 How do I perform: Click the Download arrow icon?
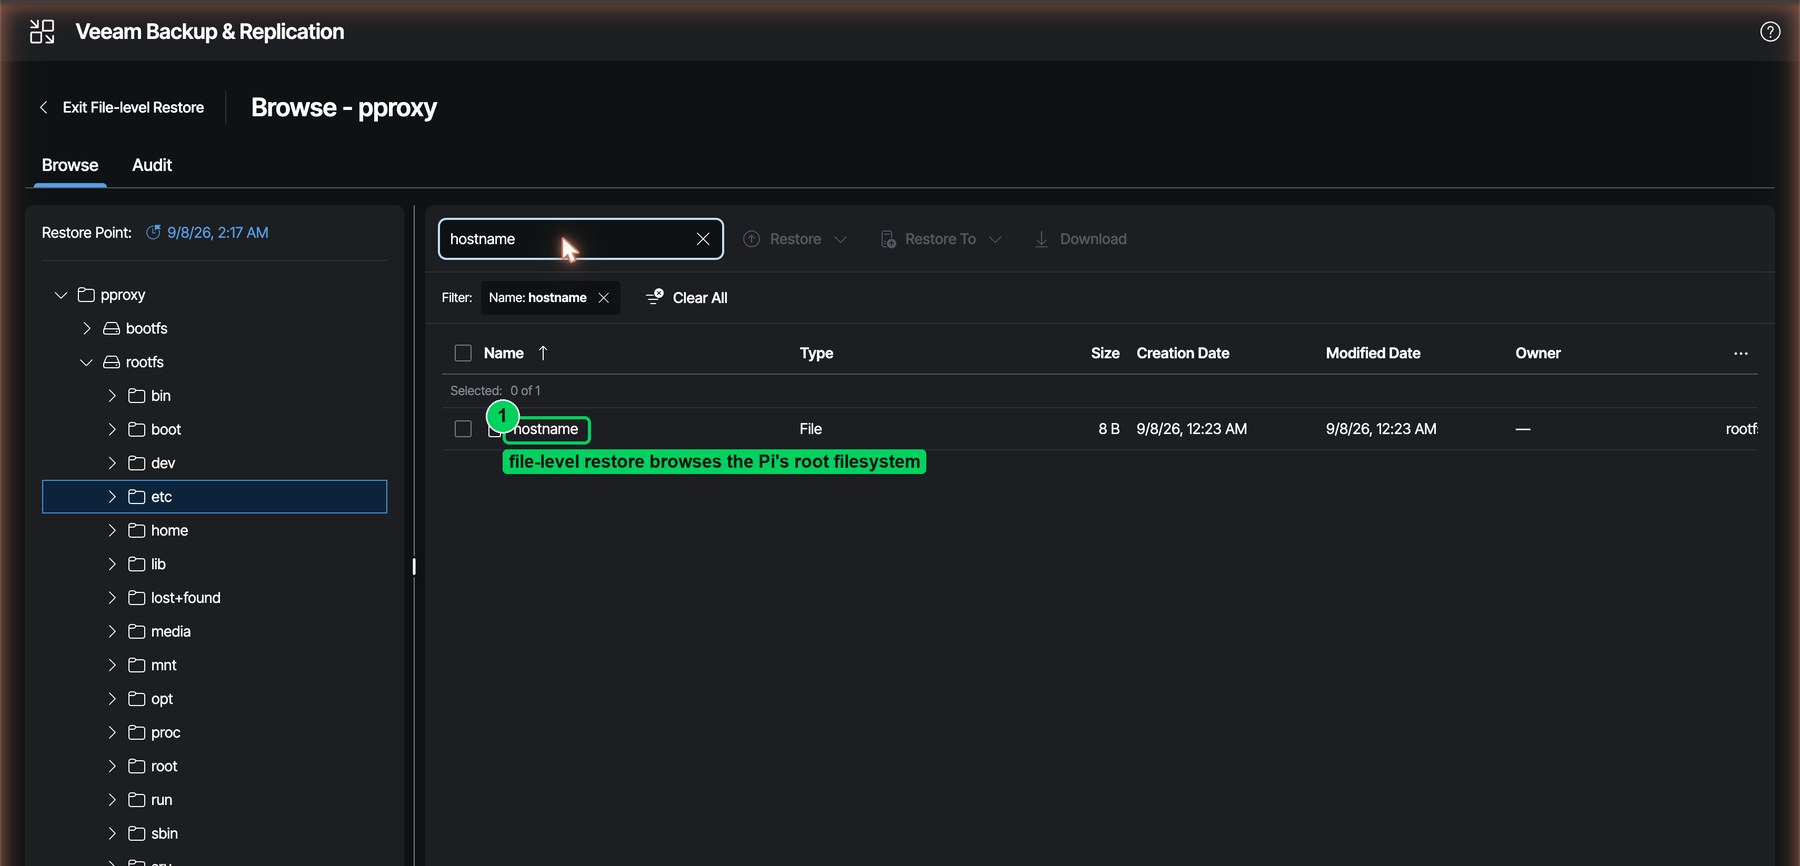click(1041, 239)
